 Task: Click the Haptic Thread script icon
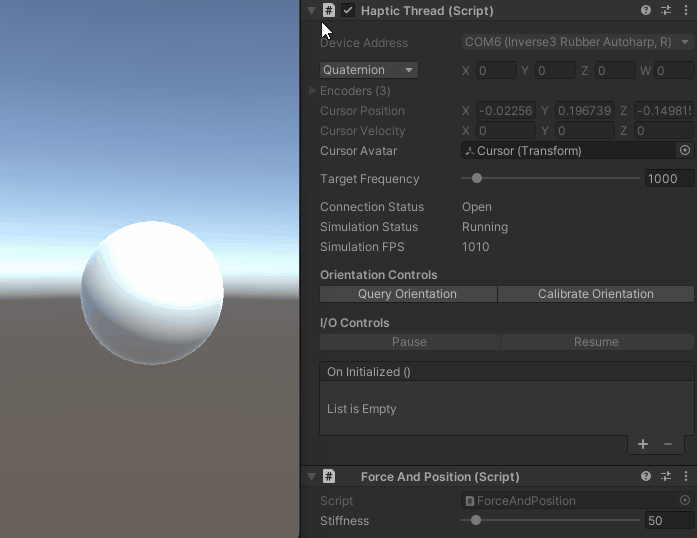pyautogui.click(x=328, y=11)
